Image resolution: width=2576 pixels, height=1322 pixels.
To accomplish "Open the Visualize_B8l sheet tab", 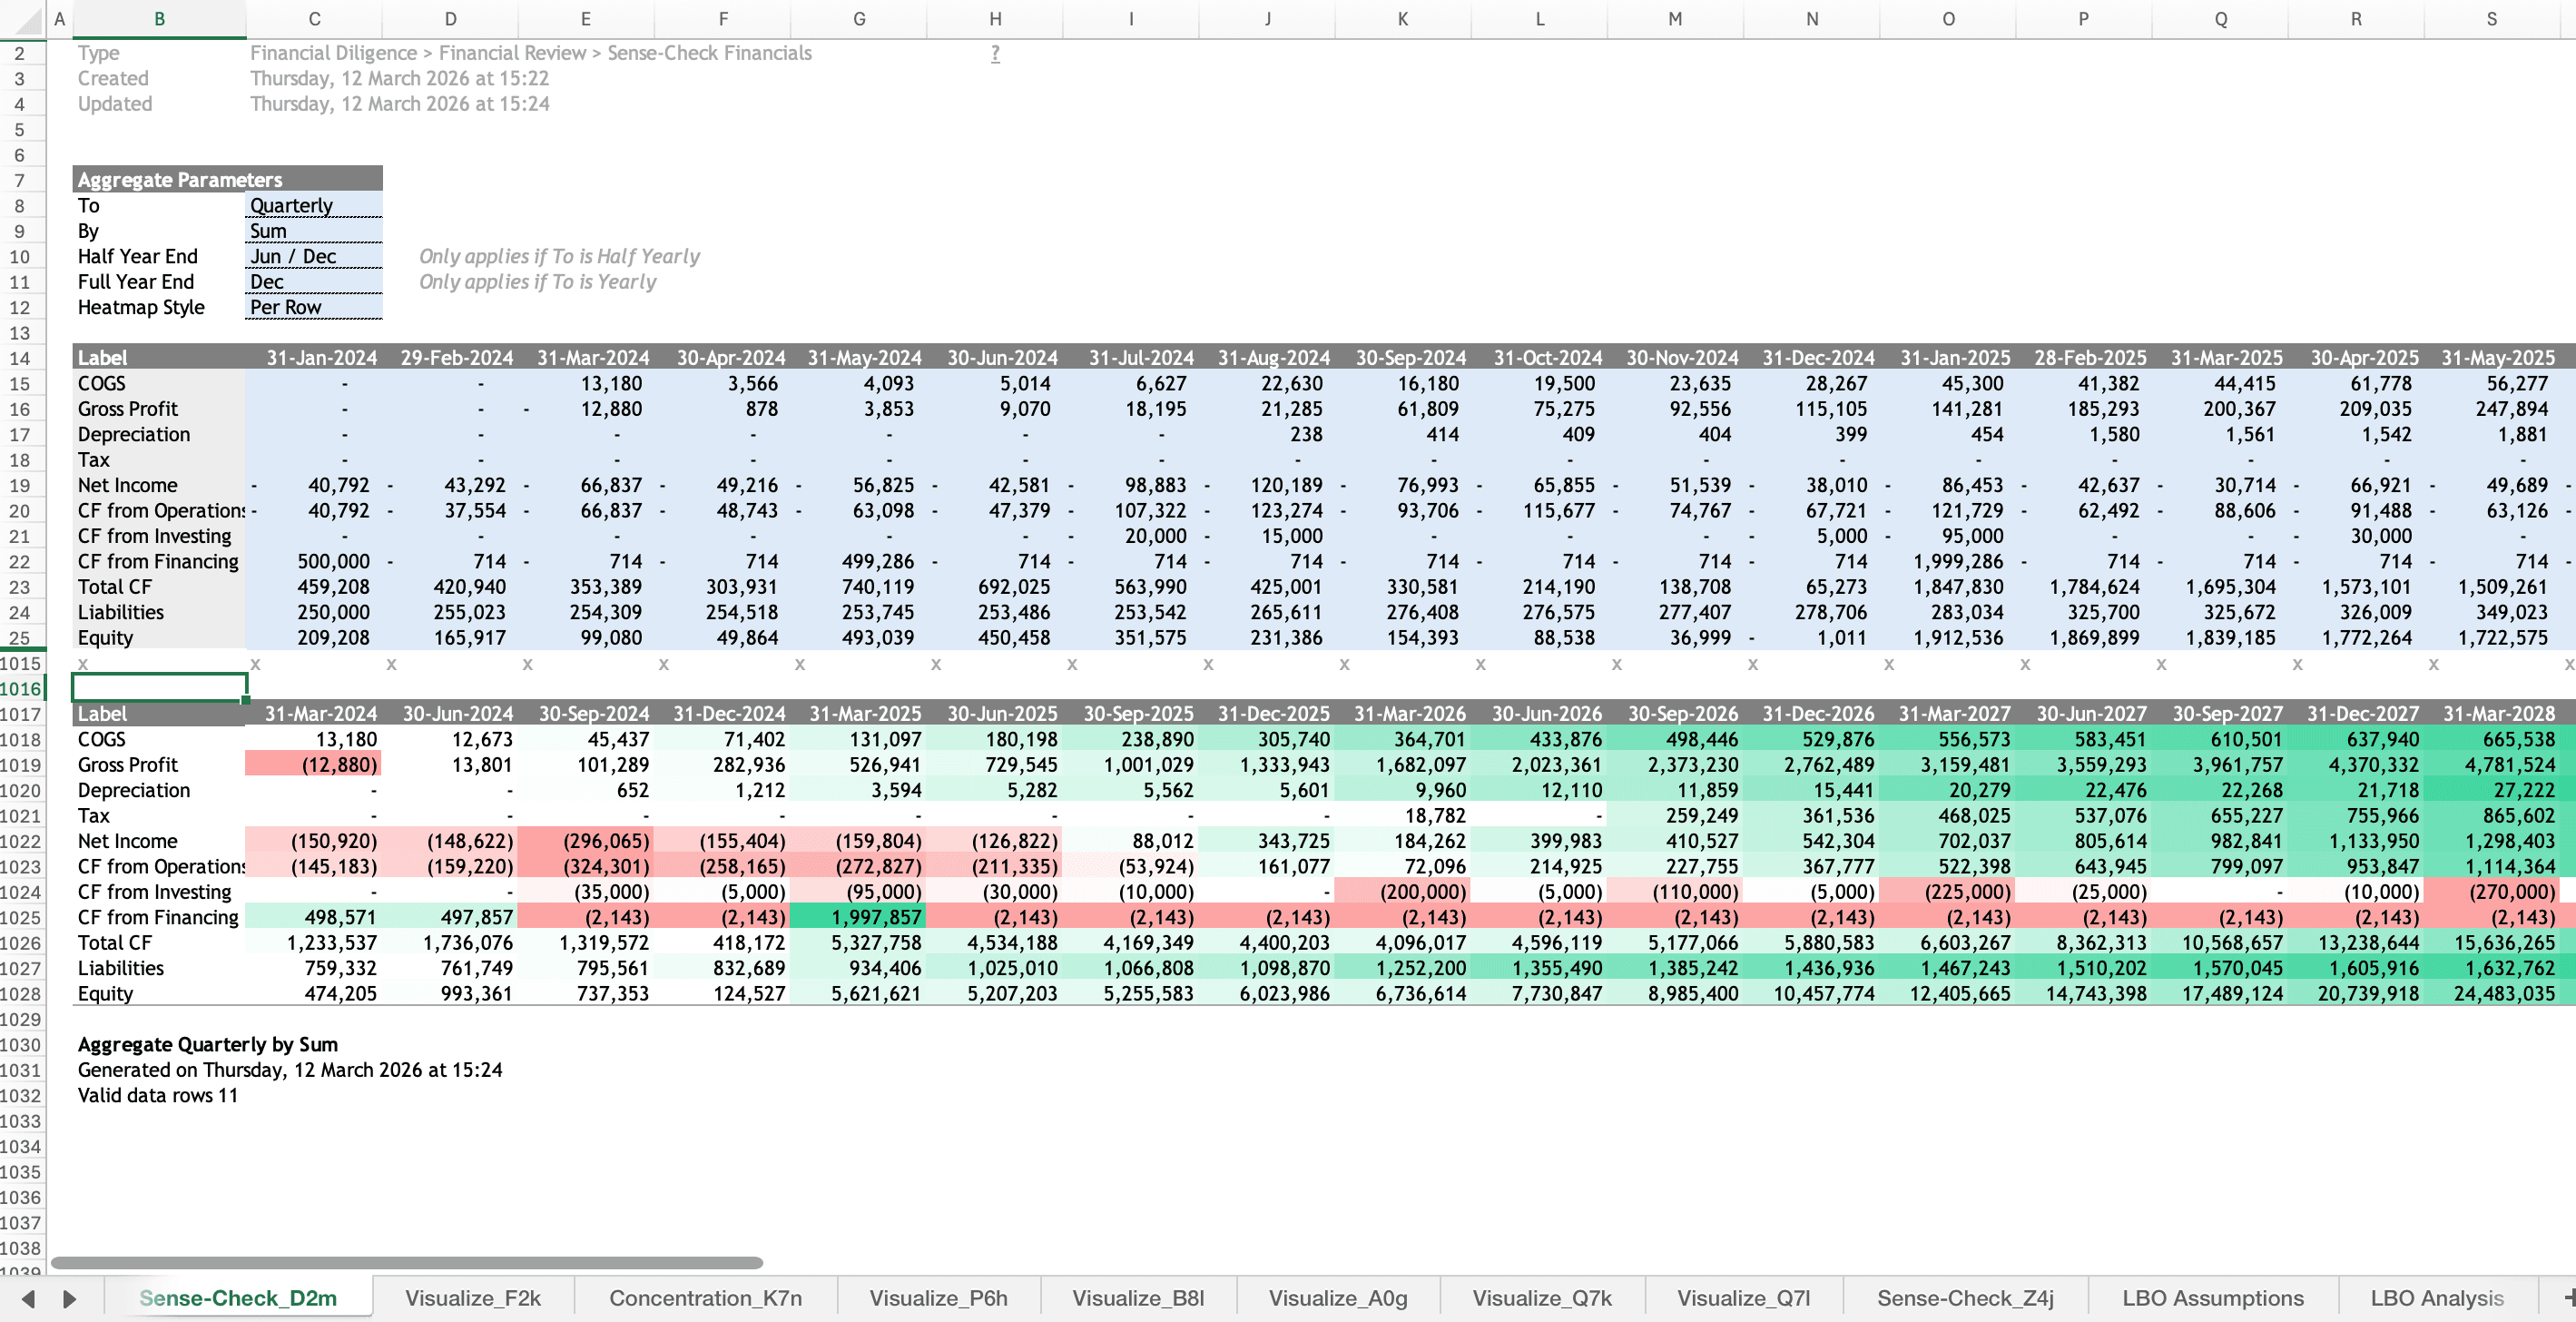I will click(x=1138, y=1297).
